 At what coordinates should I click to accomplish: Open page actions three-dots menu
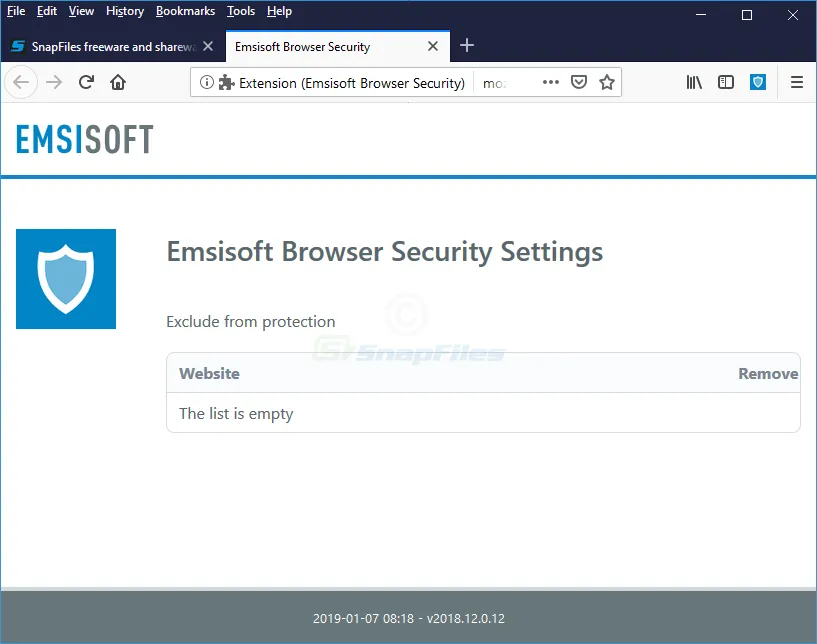point(551,82)
